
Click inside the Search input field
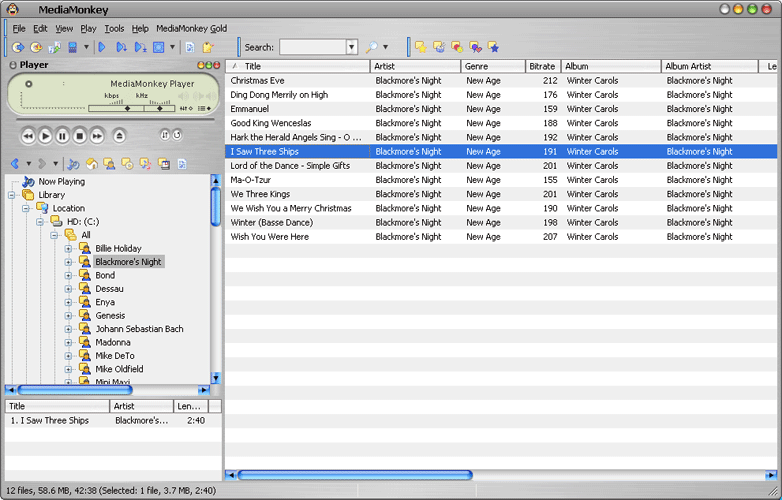tap(313, 47)
